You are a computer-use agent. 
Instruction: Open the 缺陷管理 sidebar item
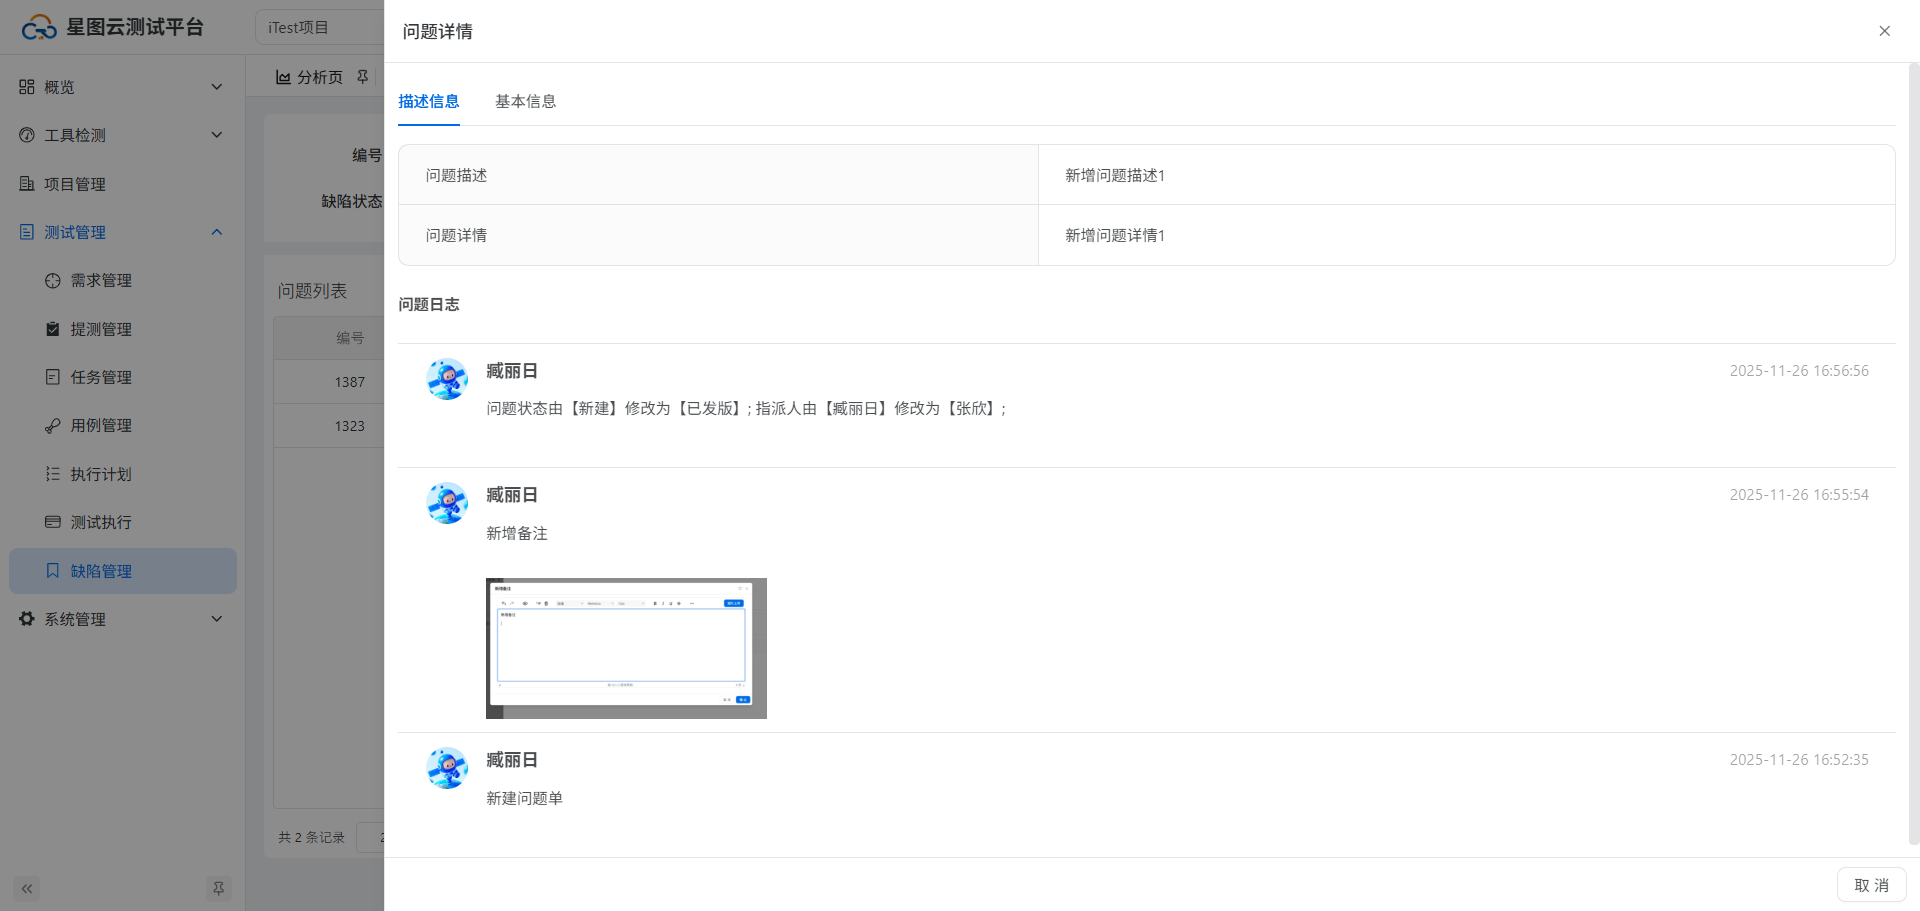pyautogui.click(x=101, y=571)
